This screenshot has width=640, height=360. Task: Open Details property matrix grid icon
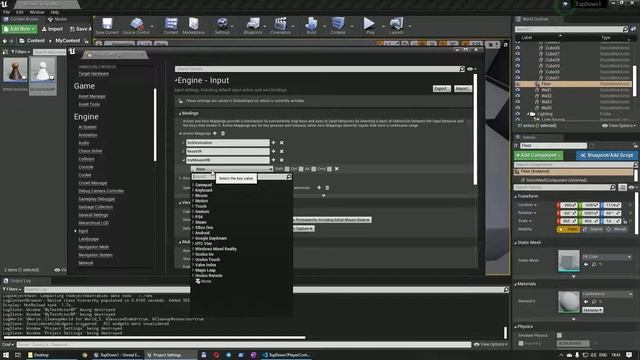point(622,187)
